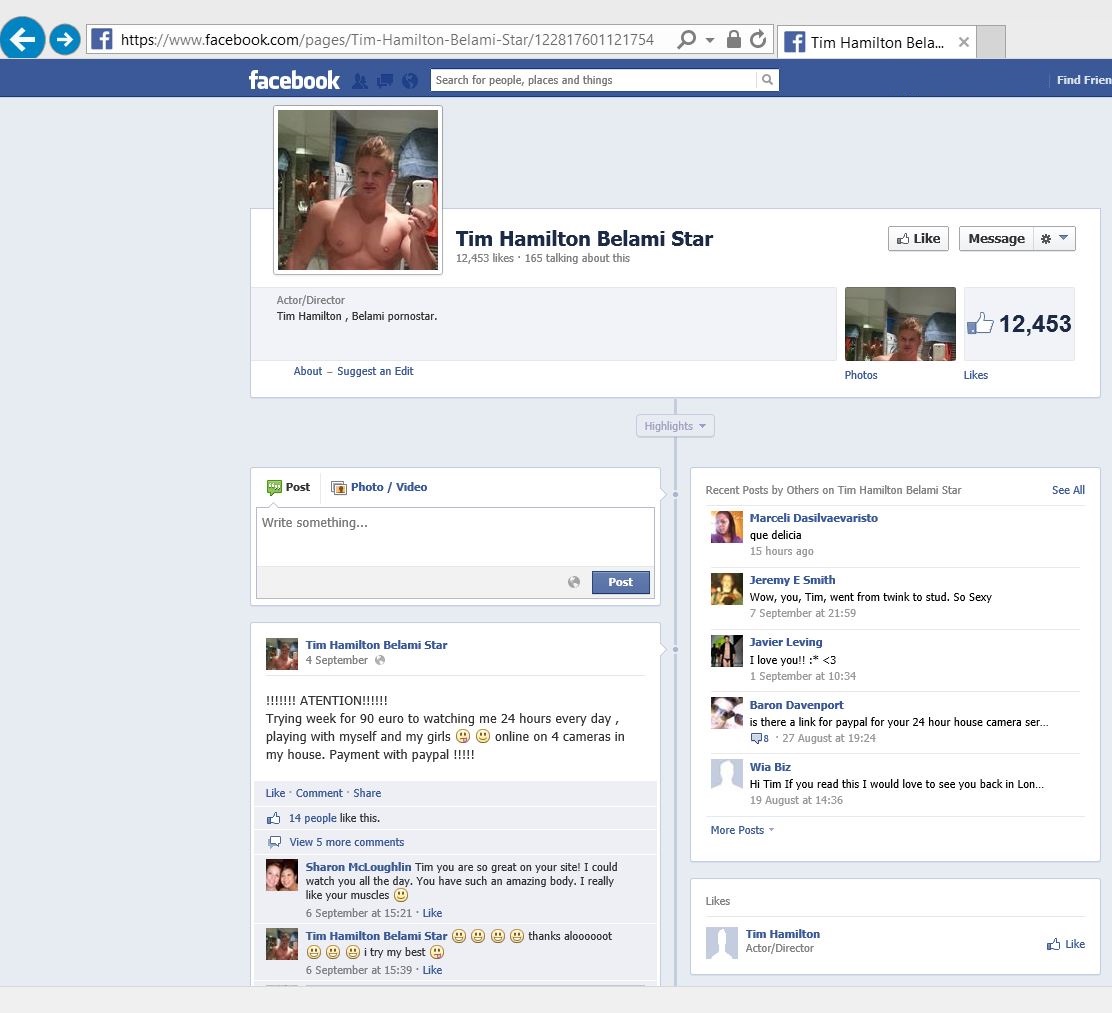Select the Tim Hamilton Bela... browser tab
This screenshot has width=1112, height=1013.
pos(877,43)
